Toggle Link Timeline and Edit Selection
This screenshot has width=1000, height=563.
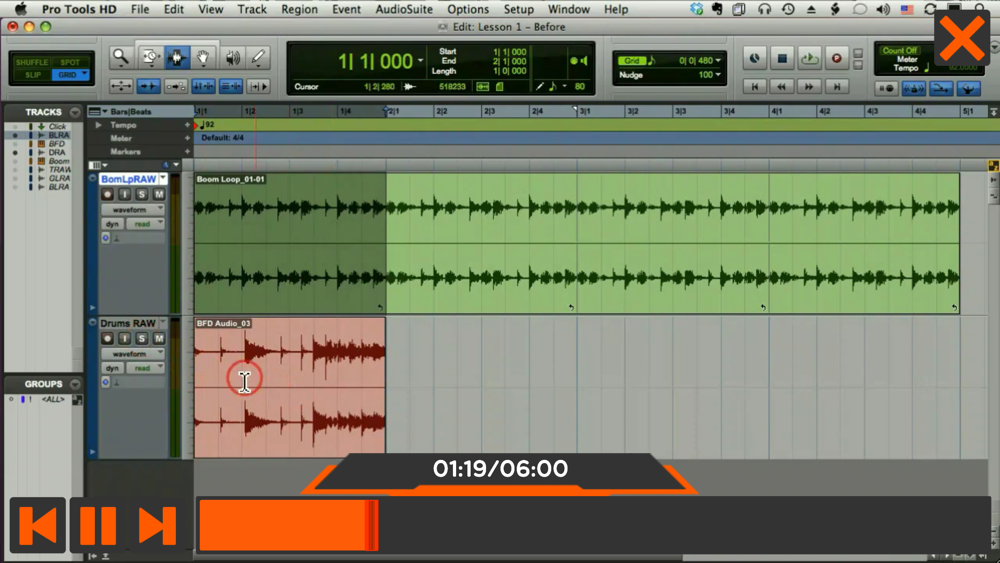[203, 86]
